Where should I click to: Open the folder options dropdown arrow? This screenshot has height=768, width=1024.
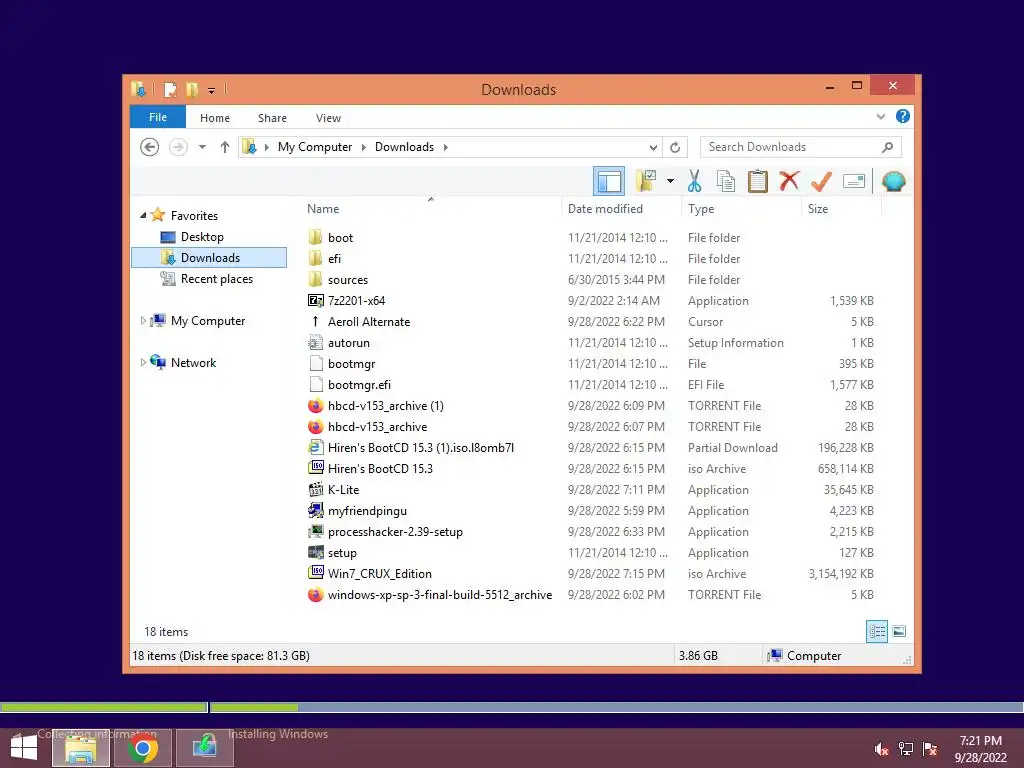(670, 181)
